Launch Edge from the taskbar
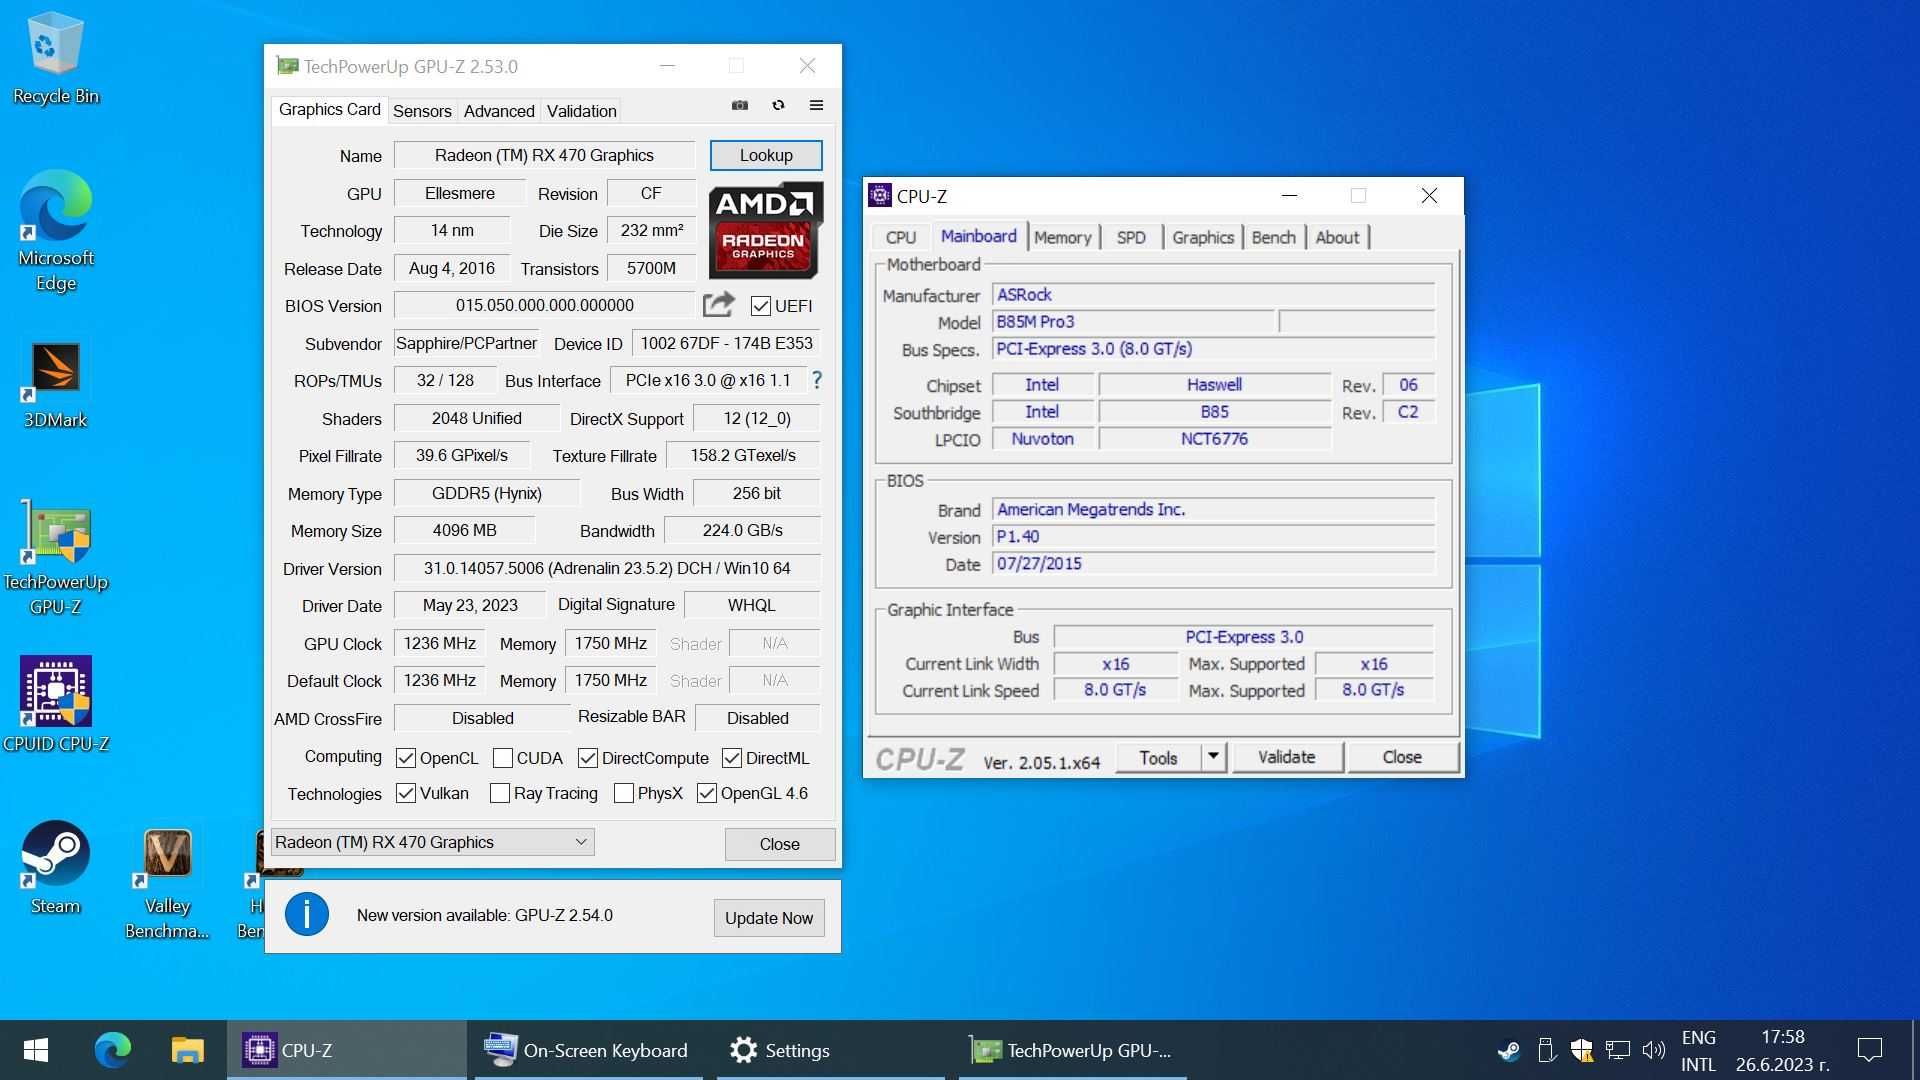 tap(112, 1050)
